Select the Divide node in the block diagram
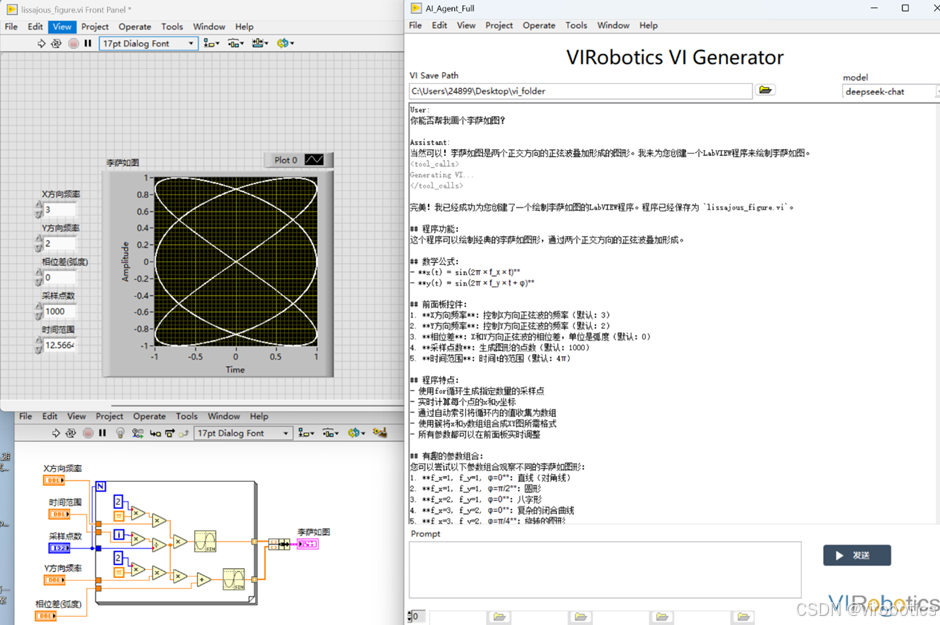 (x=158, y=545)
